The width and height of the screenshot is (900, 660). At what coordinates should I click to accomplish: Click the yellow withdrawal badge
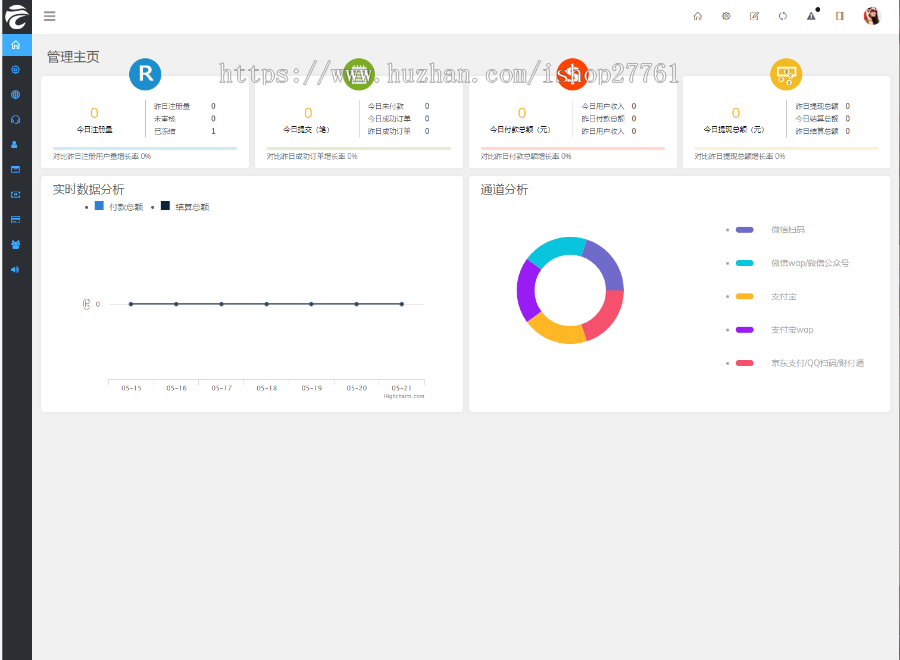point(786,74)
